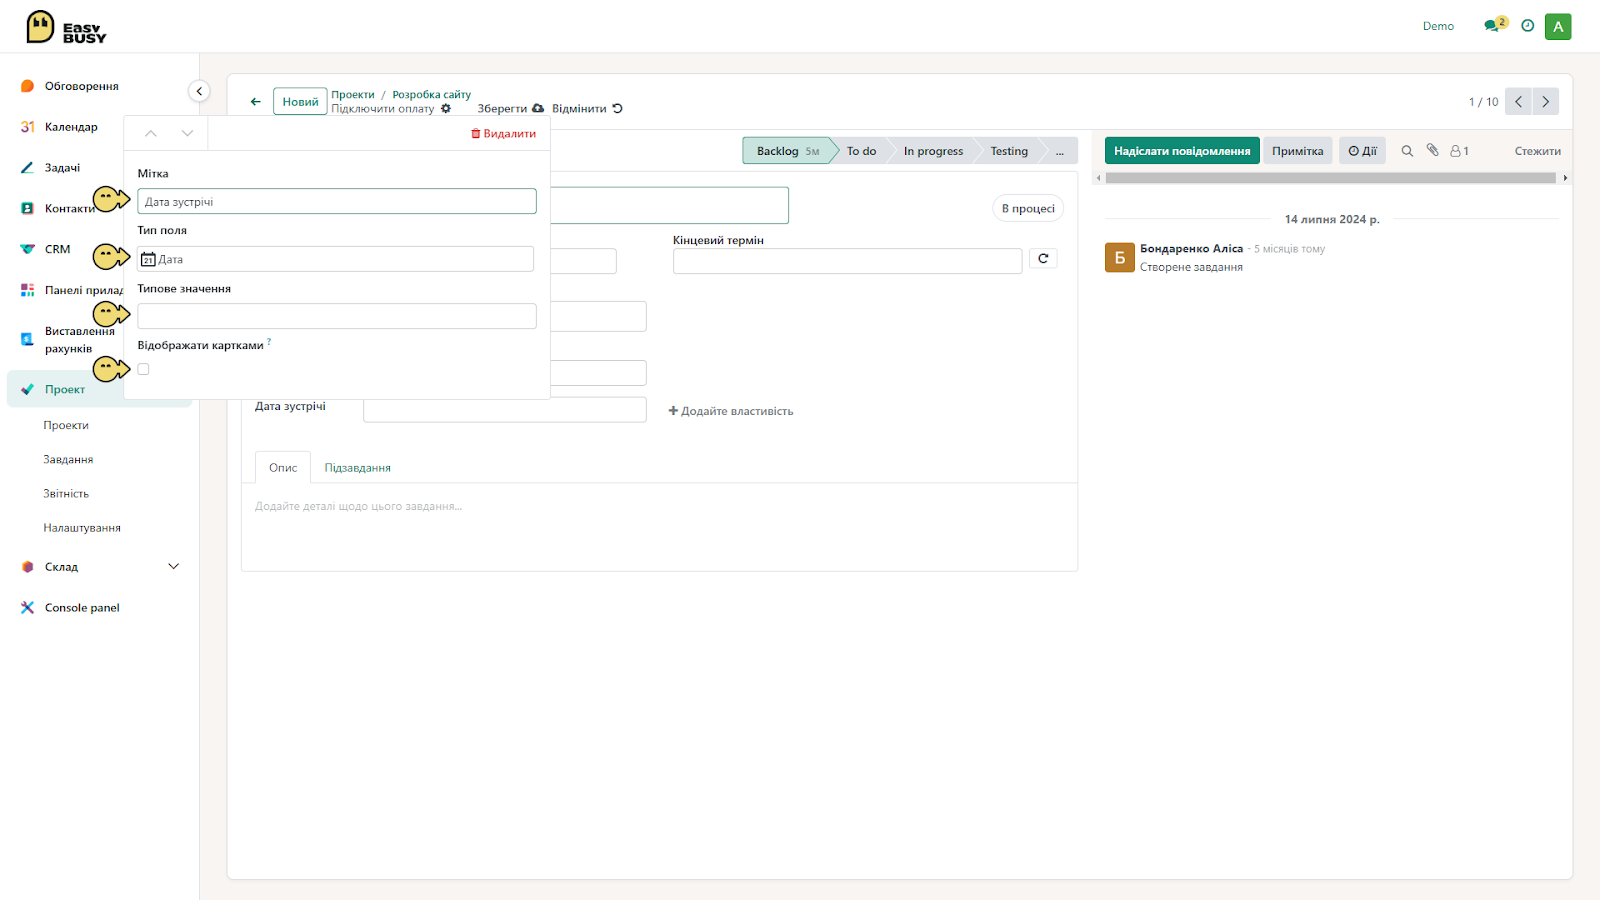Discard changes with the Відмінити icon
The width and height of the screenshot is (1600, 900).
click(x=617, y=109)
